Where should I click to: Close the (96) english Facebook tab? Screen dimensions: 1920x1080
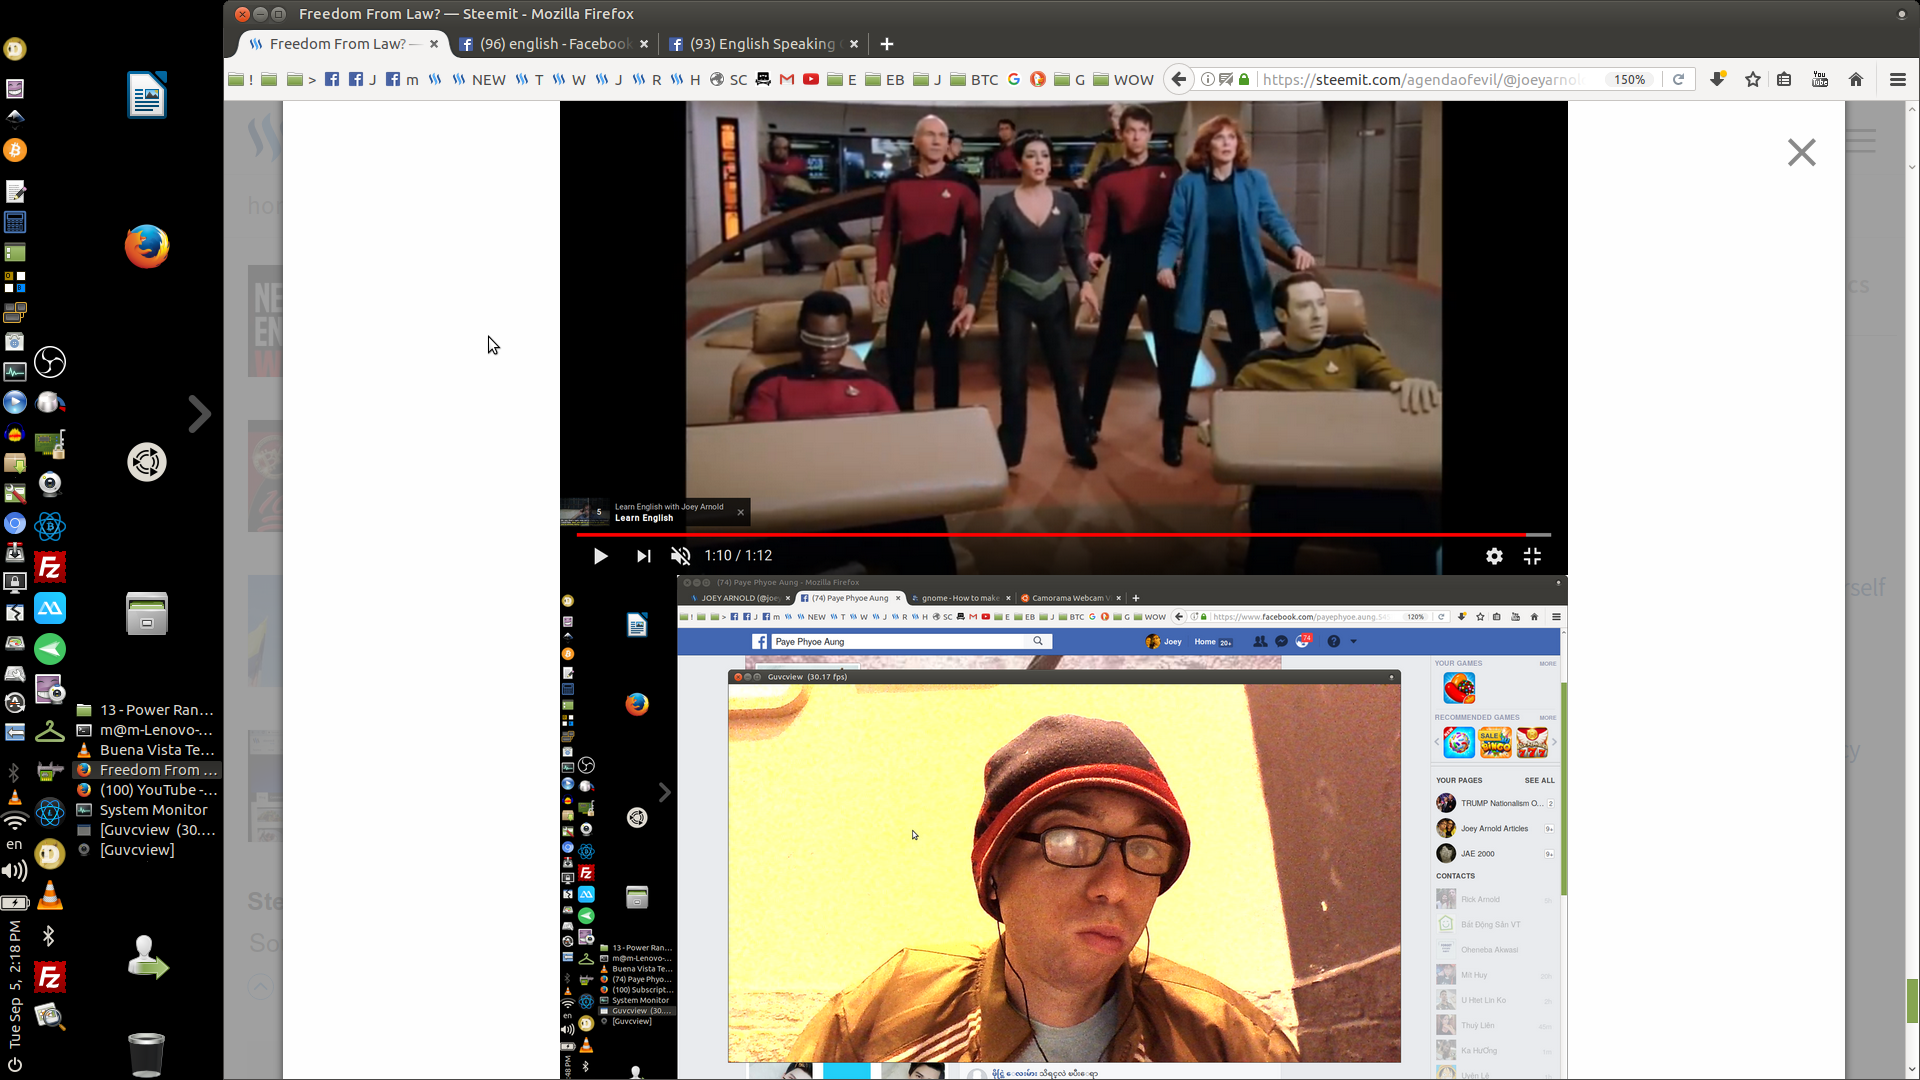coord(644,44)
